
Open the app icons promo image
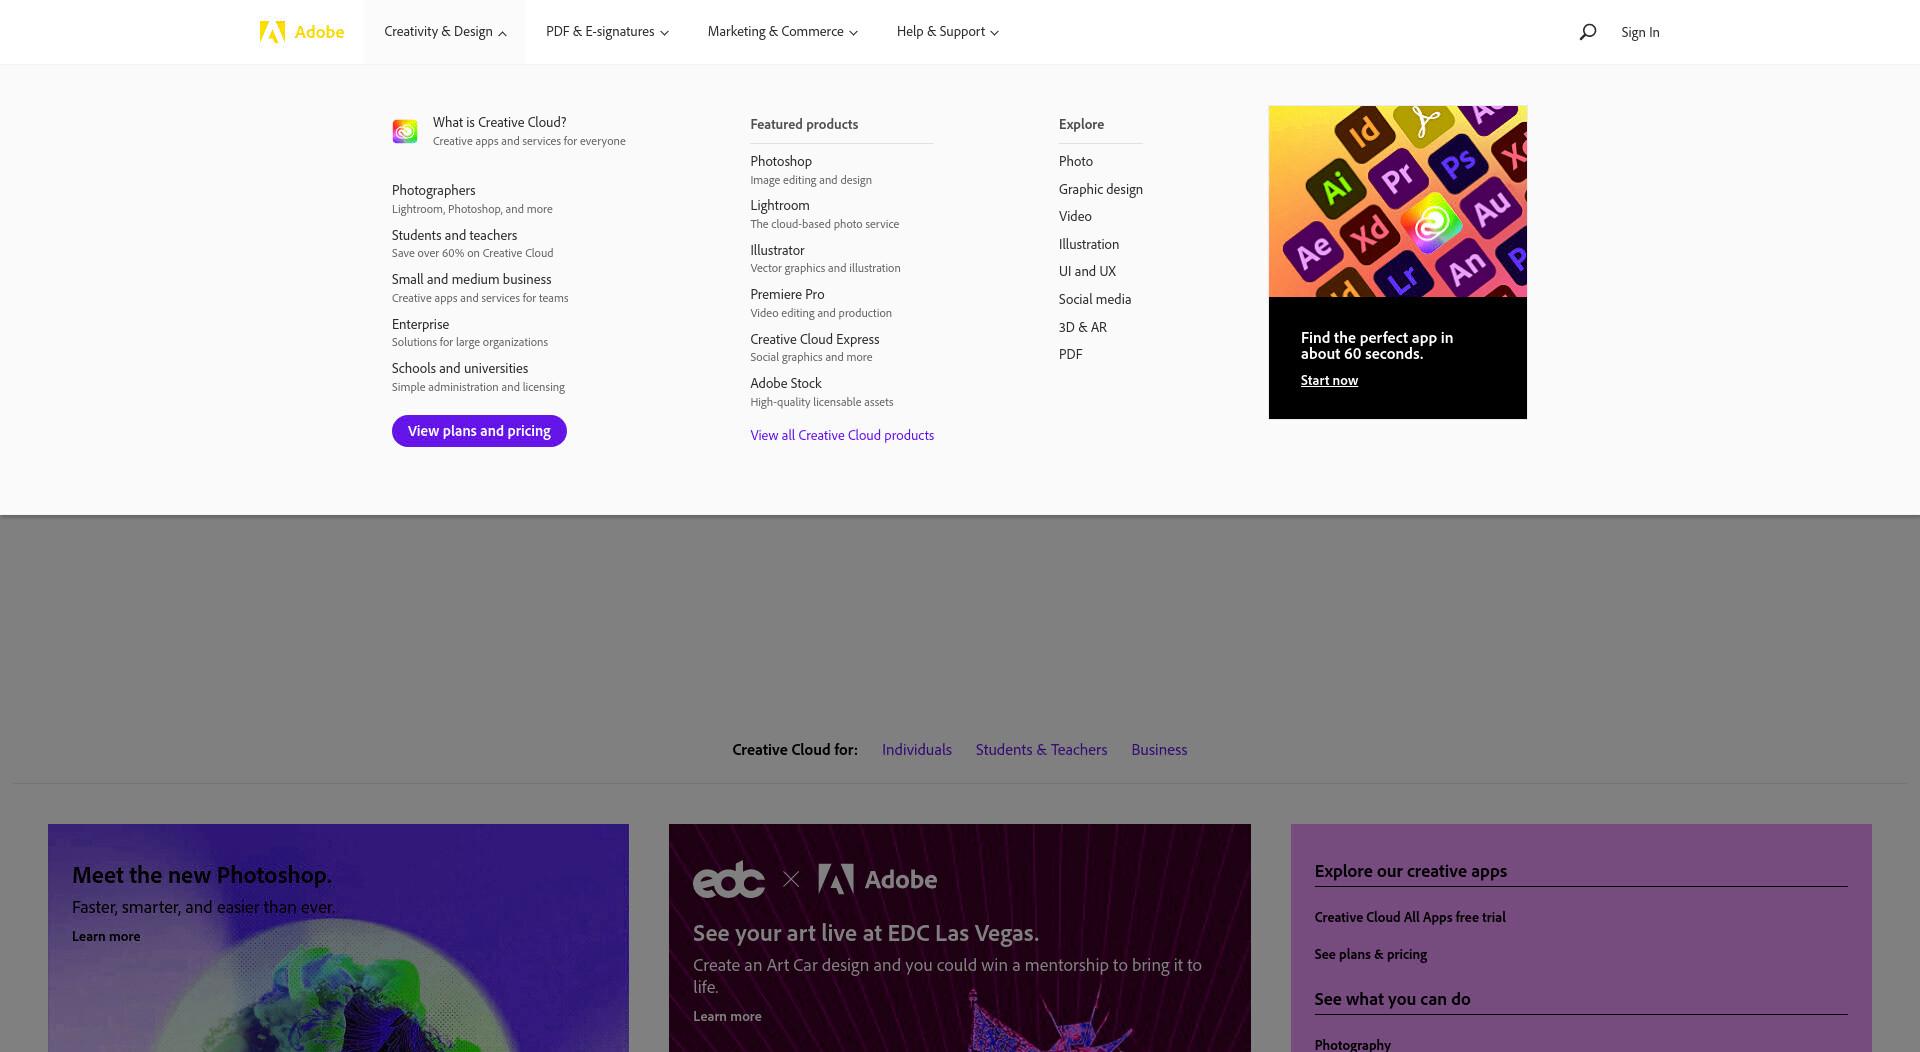(1397, 201)
